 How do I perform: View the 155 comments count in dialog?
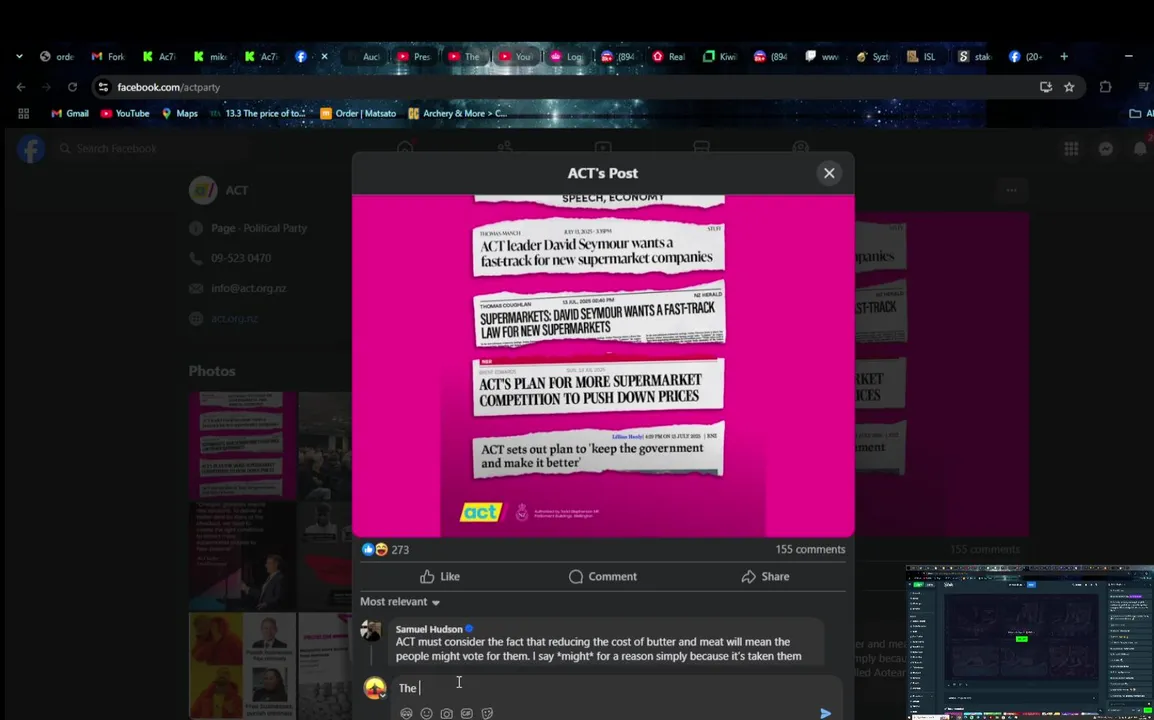(810, 549)
